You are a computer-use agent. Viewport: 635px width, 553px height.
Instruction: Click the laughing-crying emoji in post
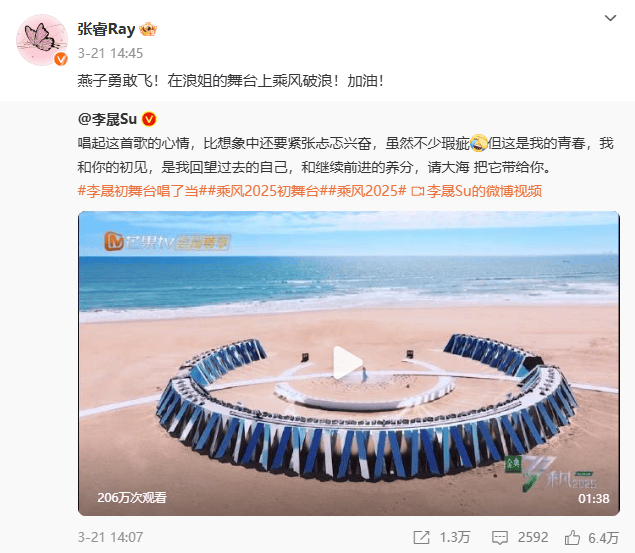tap(478, 143)
